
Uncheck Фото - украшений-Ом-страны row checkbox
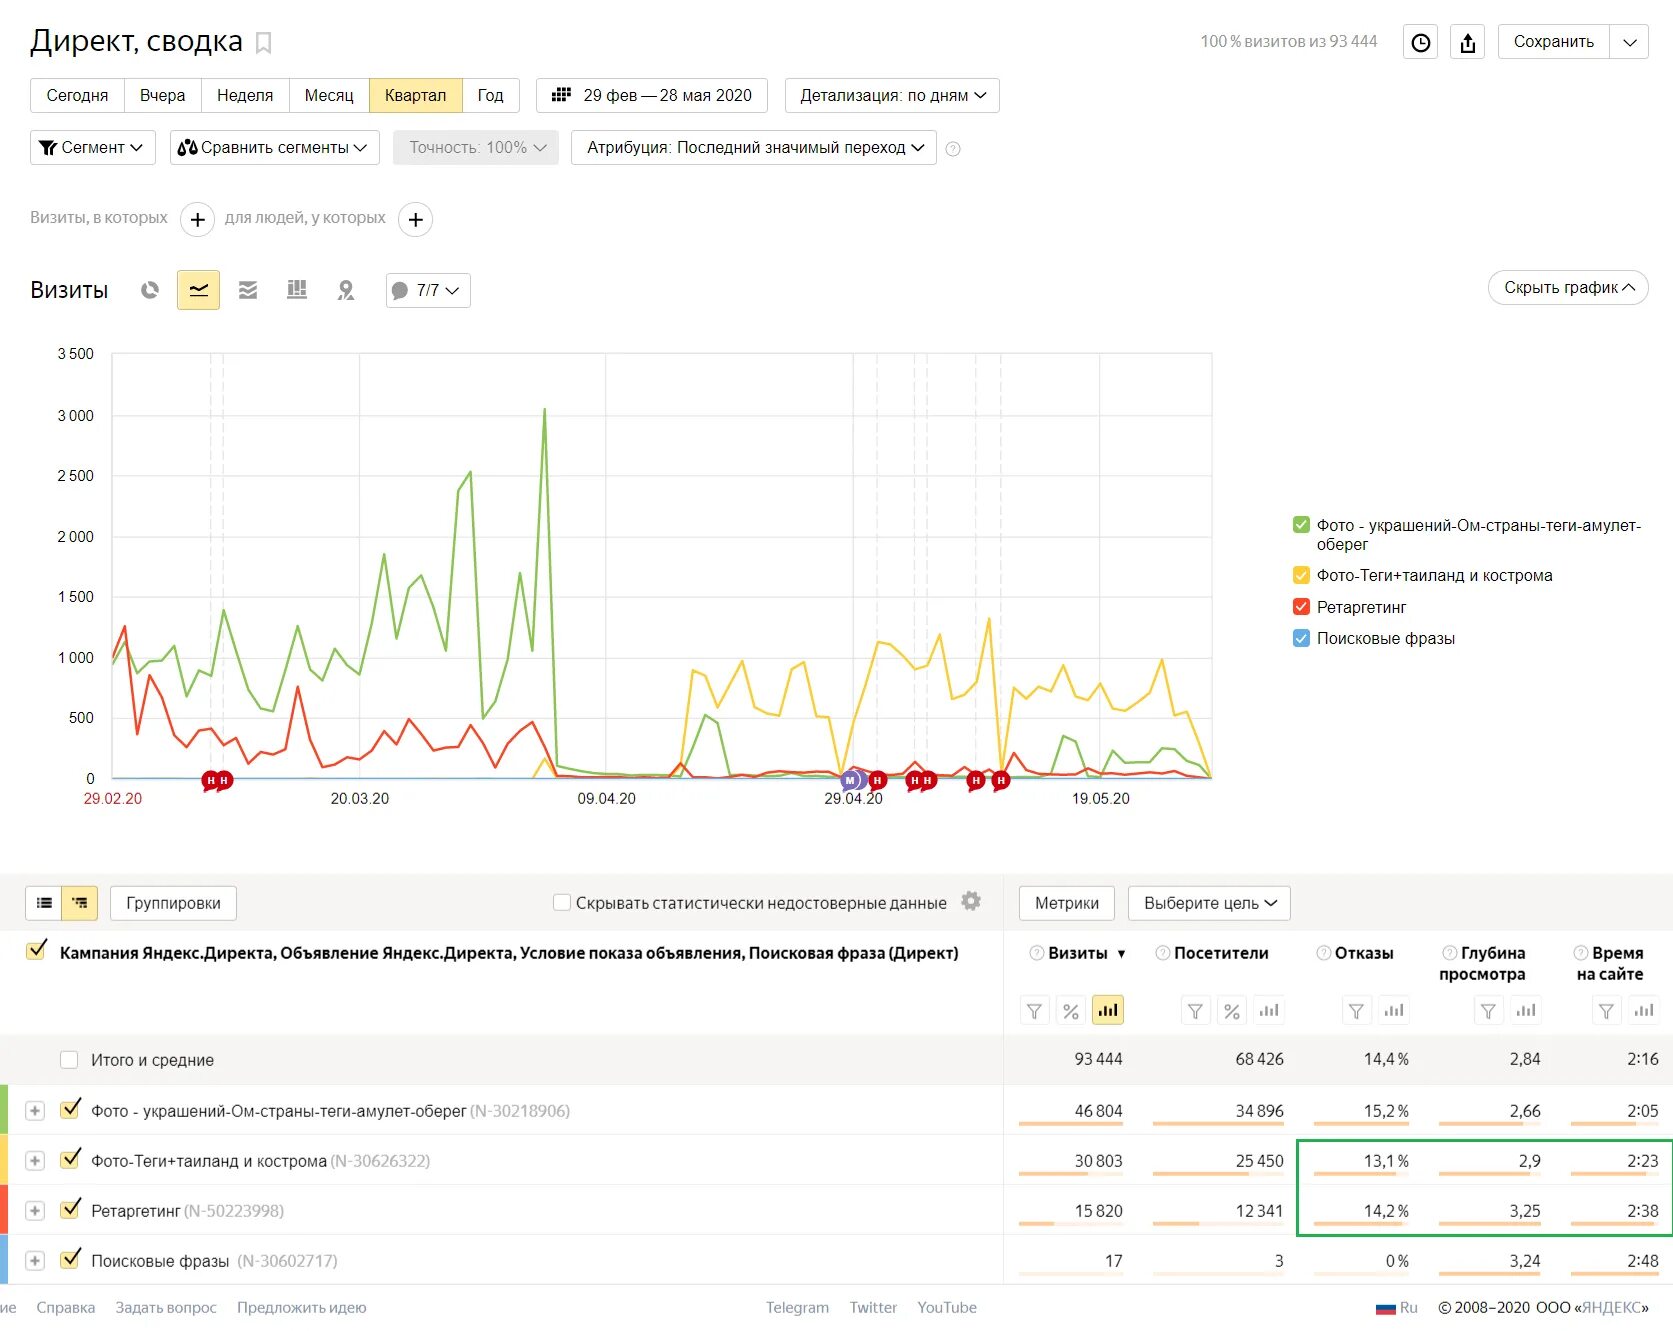[x=70, y=1110]
